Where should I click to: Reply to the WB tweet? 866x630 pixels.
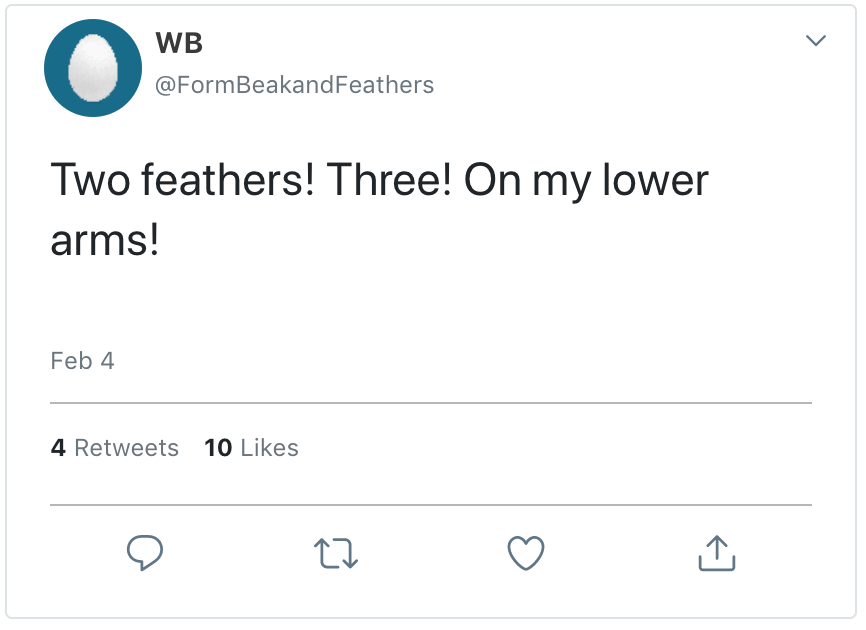(145, 553)
